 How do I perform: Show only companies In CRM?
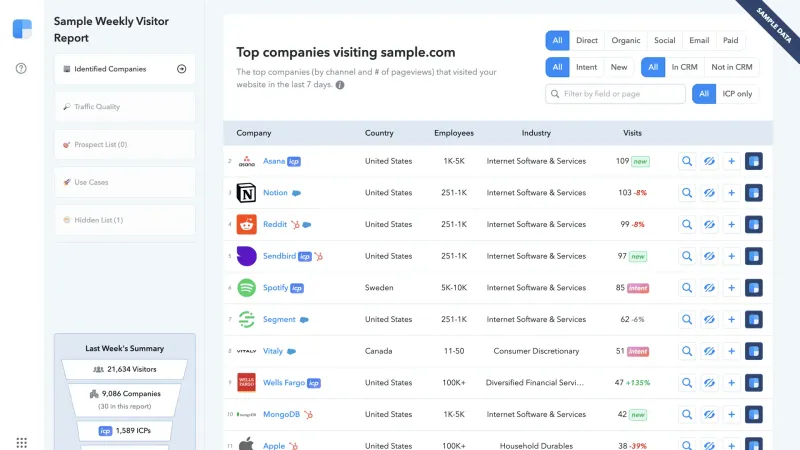pos(684,67)
